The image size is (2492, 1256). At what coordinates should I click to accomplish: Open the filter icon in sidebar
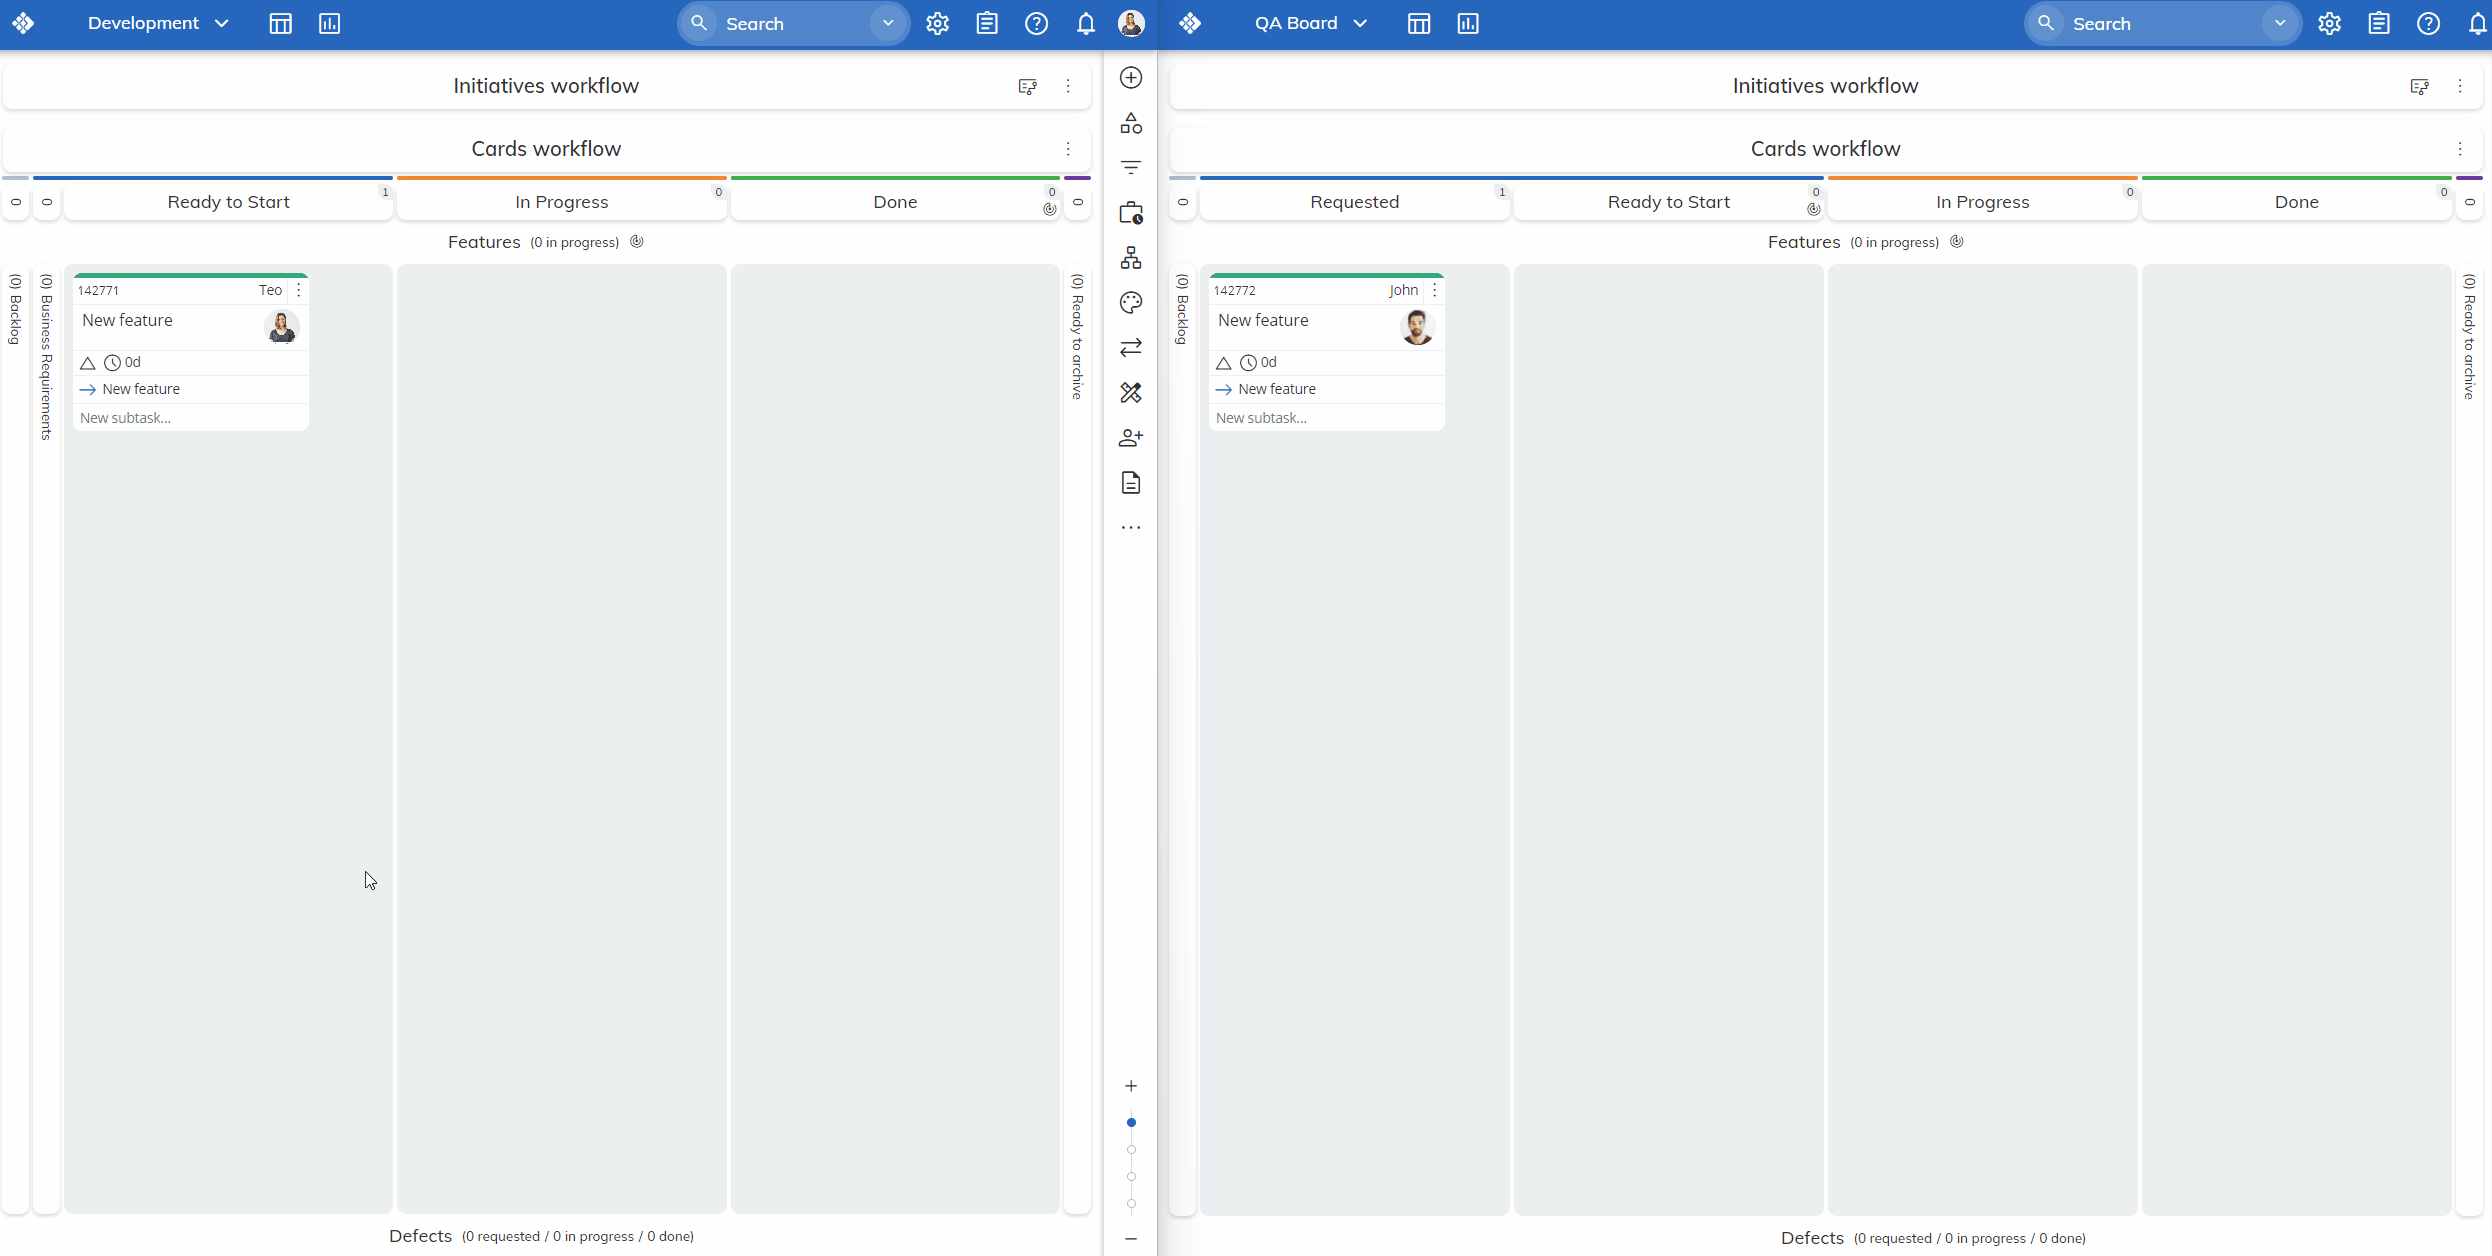pyautogui.click(x=1131, y=167)
